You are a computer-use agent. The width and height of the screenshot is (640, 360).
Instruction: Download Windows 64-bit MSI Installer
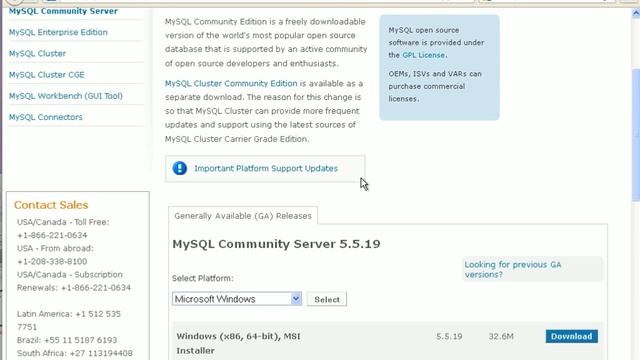coord(571,336)
